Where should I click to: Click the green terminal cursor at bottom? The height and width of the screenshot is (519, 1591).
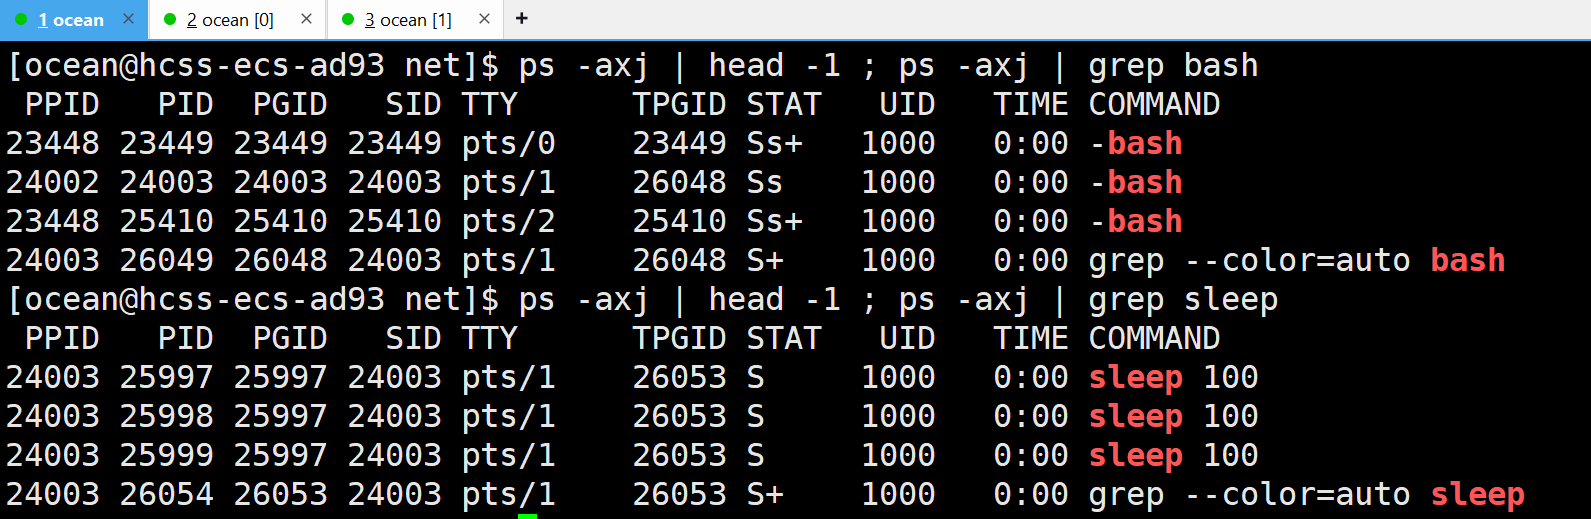(527, 515)
